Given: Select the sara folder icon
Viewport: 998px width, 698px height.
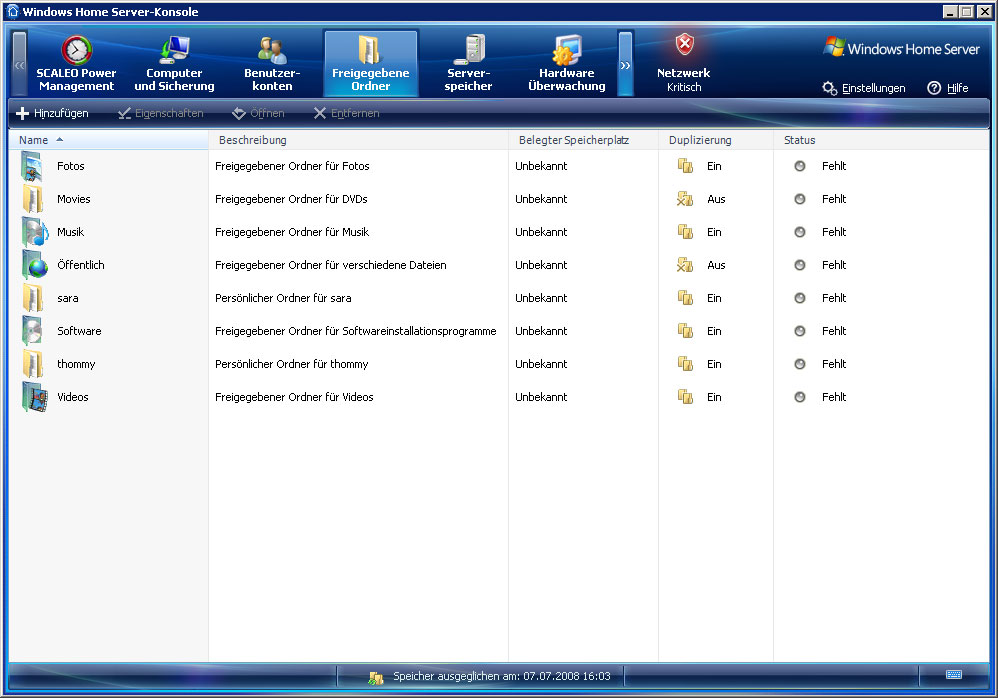Looking at the screenshot, I should pyautogui.click(x=33, y=298).
